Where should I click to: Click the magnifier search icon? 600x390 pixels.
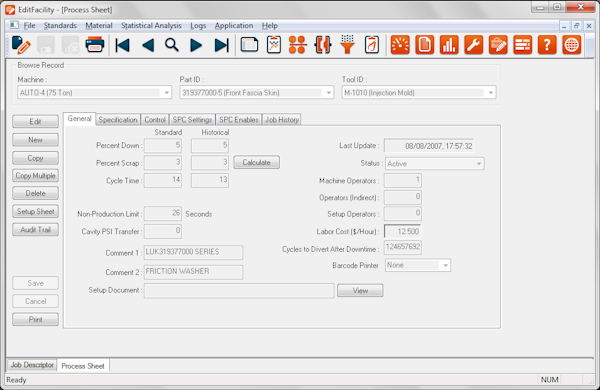[172, 45]
